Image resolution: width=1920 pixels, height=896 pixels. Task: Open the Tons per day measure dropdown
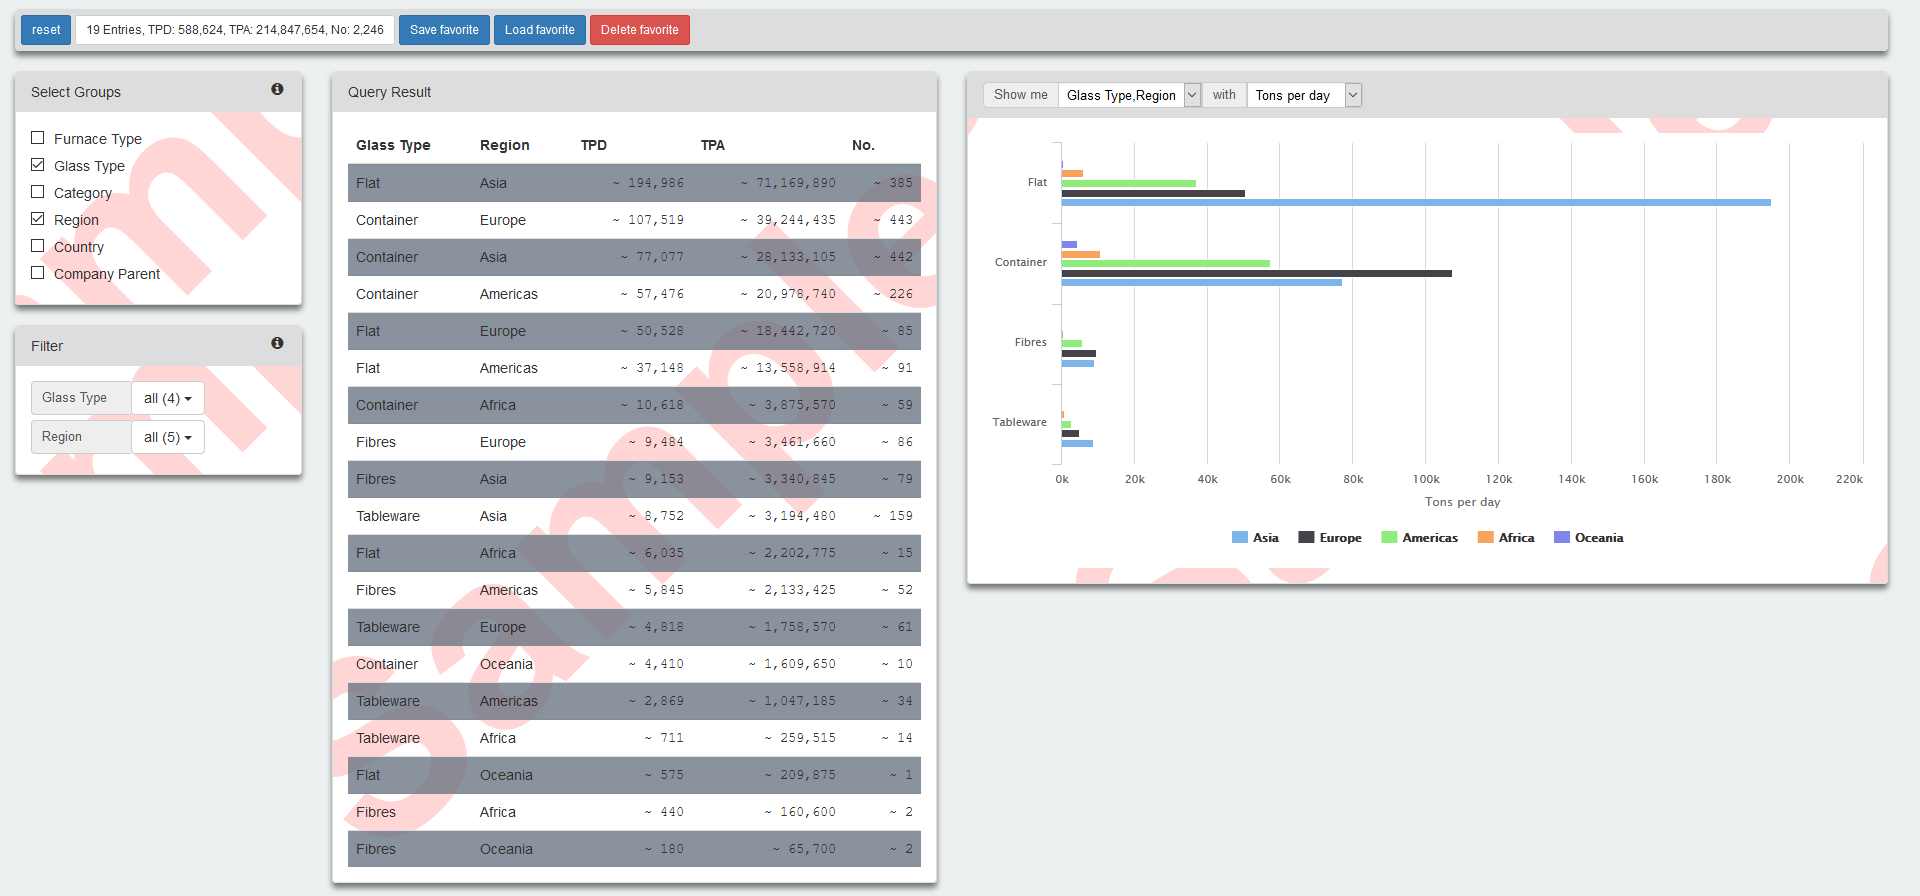(x=1304, y=95)
